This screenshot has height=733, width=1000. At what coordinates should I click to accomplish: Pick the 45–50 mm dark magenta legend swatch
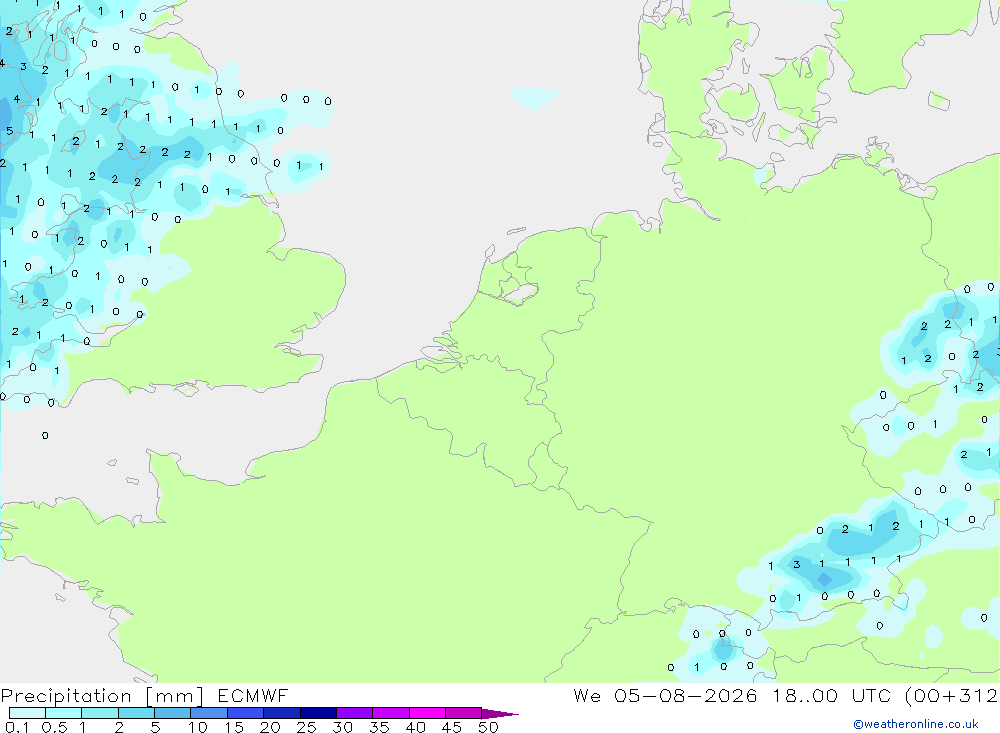[x=464, y=713]
